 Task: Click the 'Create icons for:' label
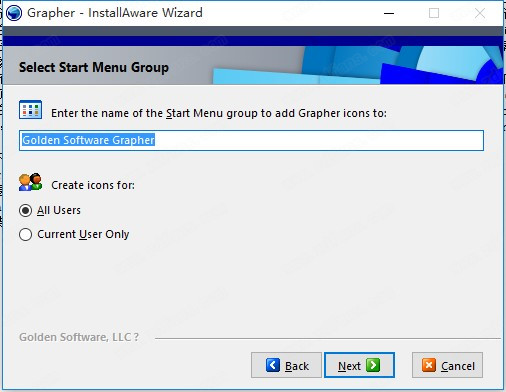[93, 185]
